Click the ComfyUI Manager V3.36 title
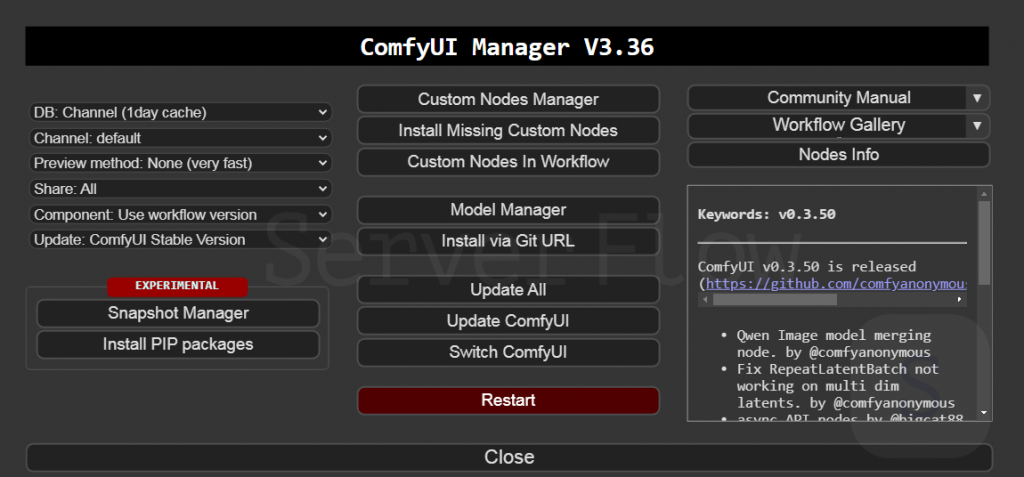1024x477 pixels. [x=507, y=47]
